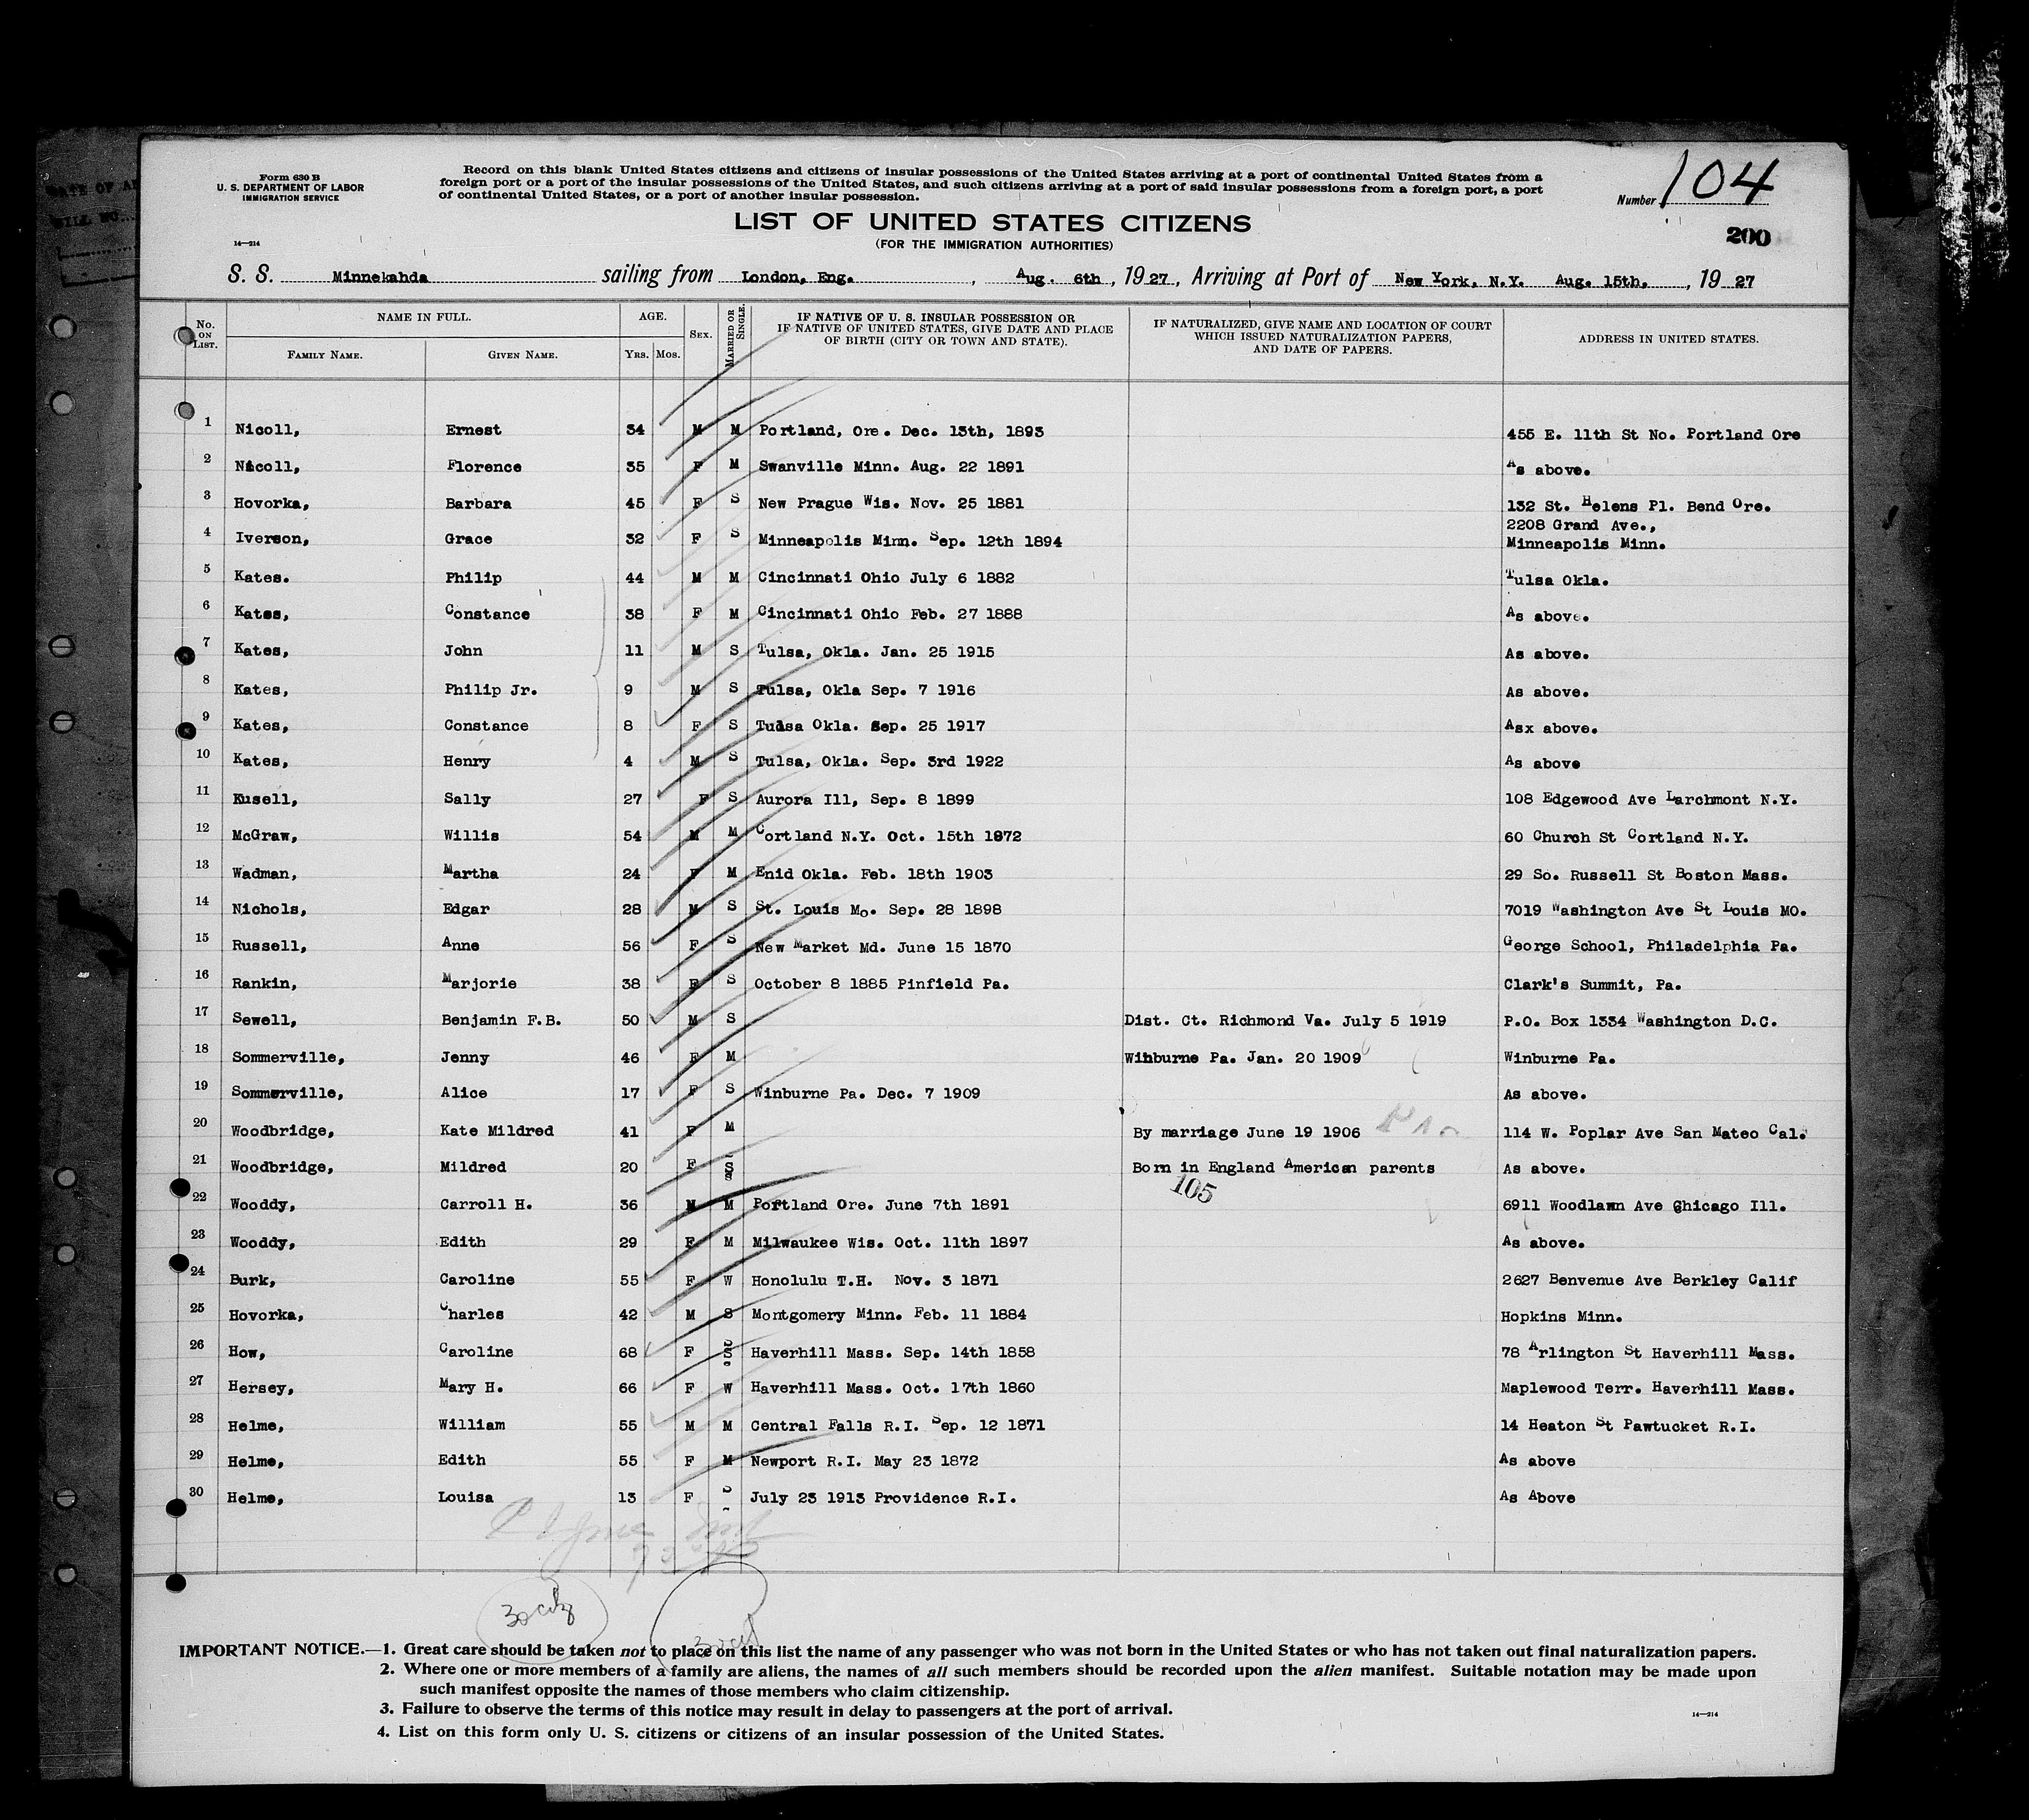Click birthplace 'Central Falls R.I. Sep. 12 1871'
Screen dimensions: 2029x1820
[x=898, y=1425]
